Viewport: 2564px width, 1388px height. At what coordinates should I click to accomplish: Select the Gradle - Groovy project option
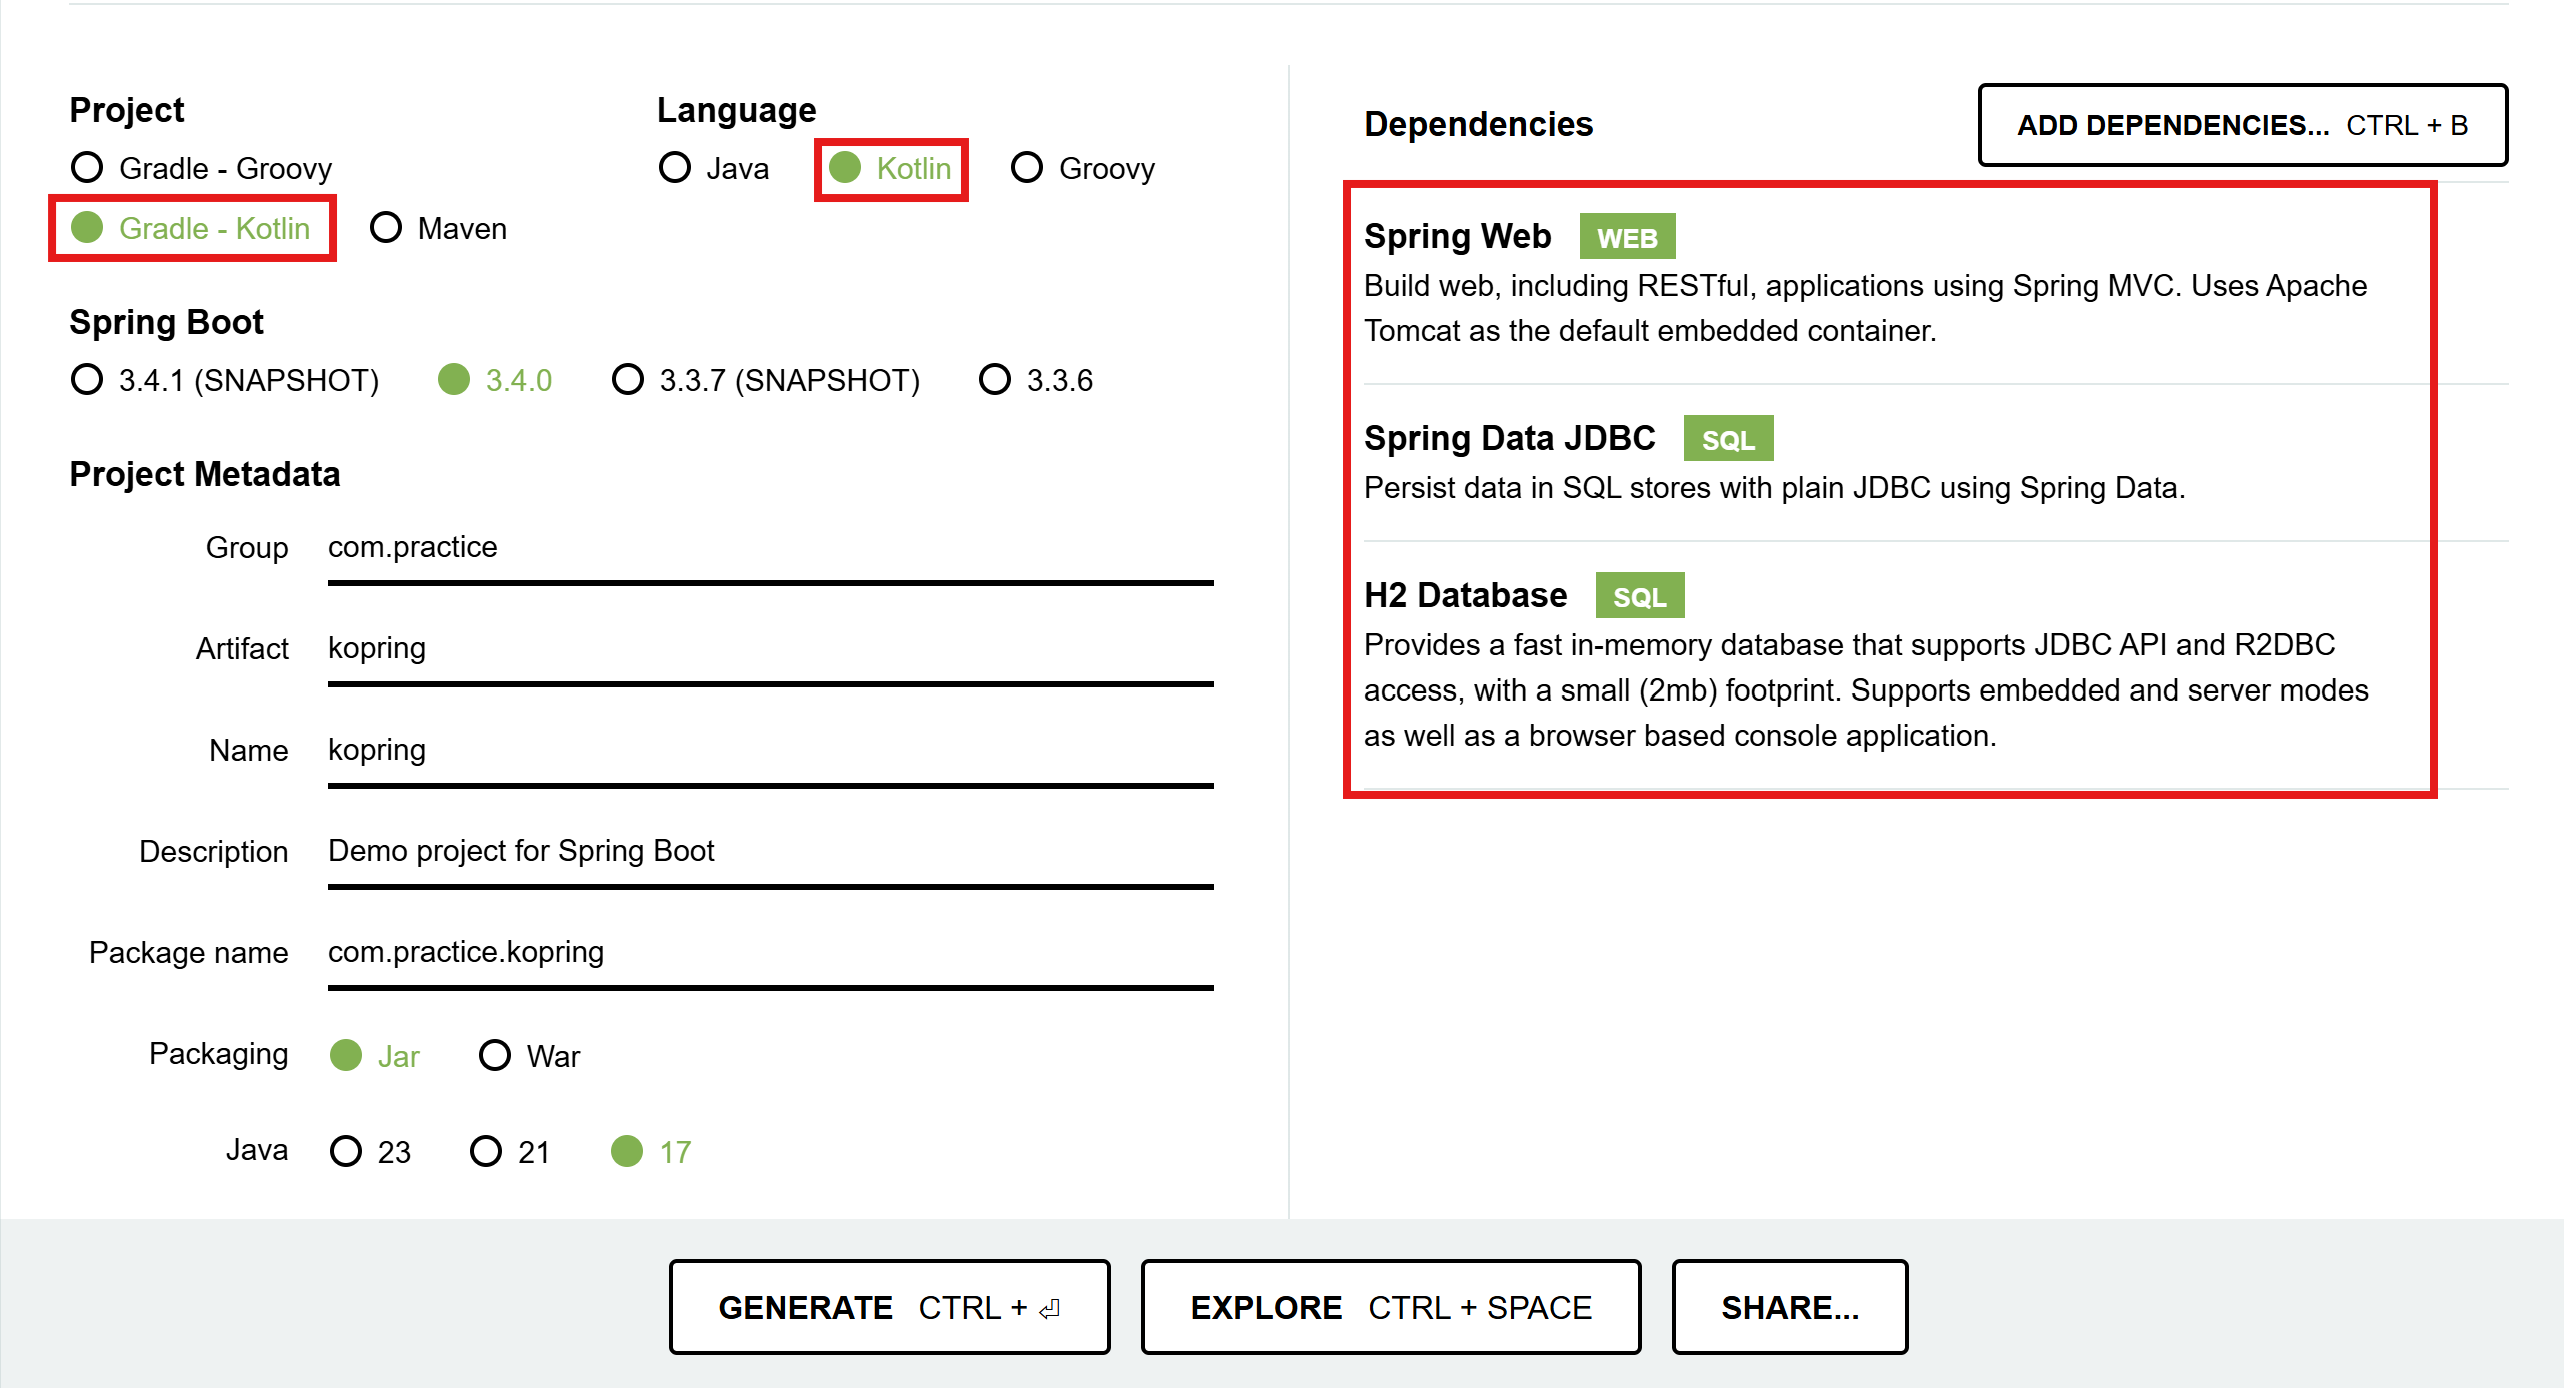tap(201, 168)
